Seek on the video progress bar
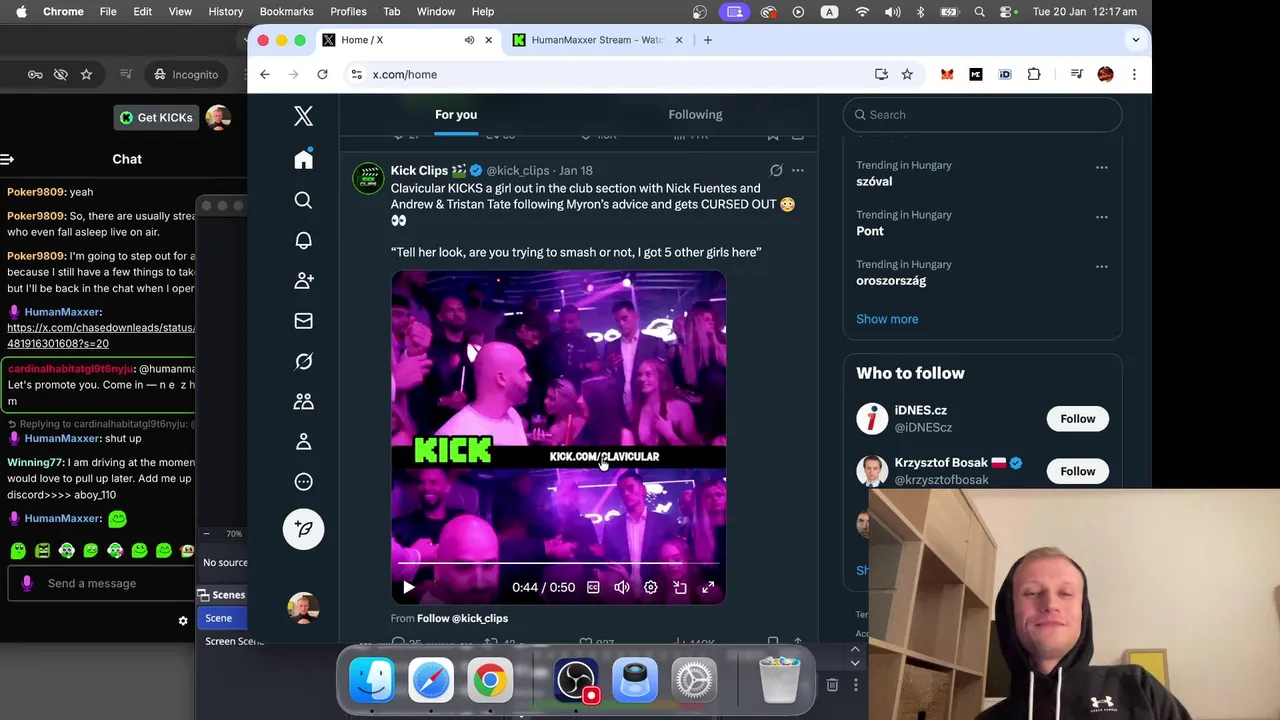This screenshot has height=720, width=1280. [558, 563]
